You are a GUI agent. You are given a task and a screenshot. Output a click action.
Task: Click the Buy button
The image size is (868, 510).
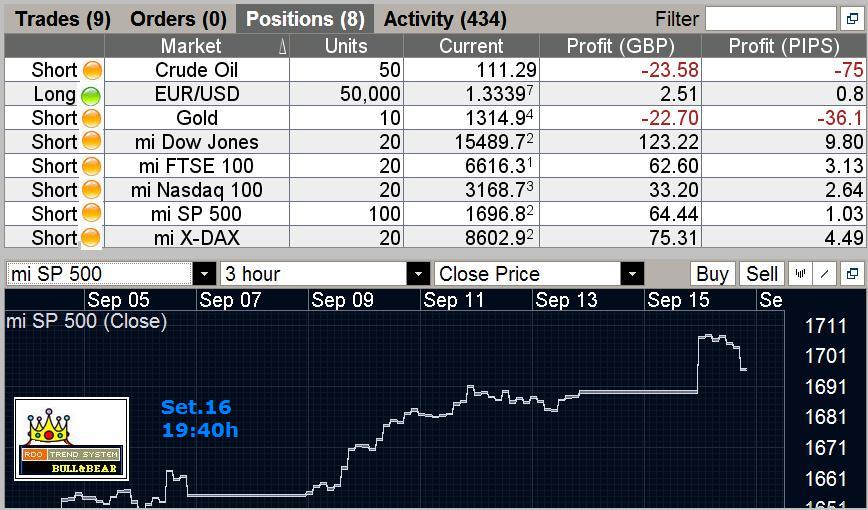point(712,274)
